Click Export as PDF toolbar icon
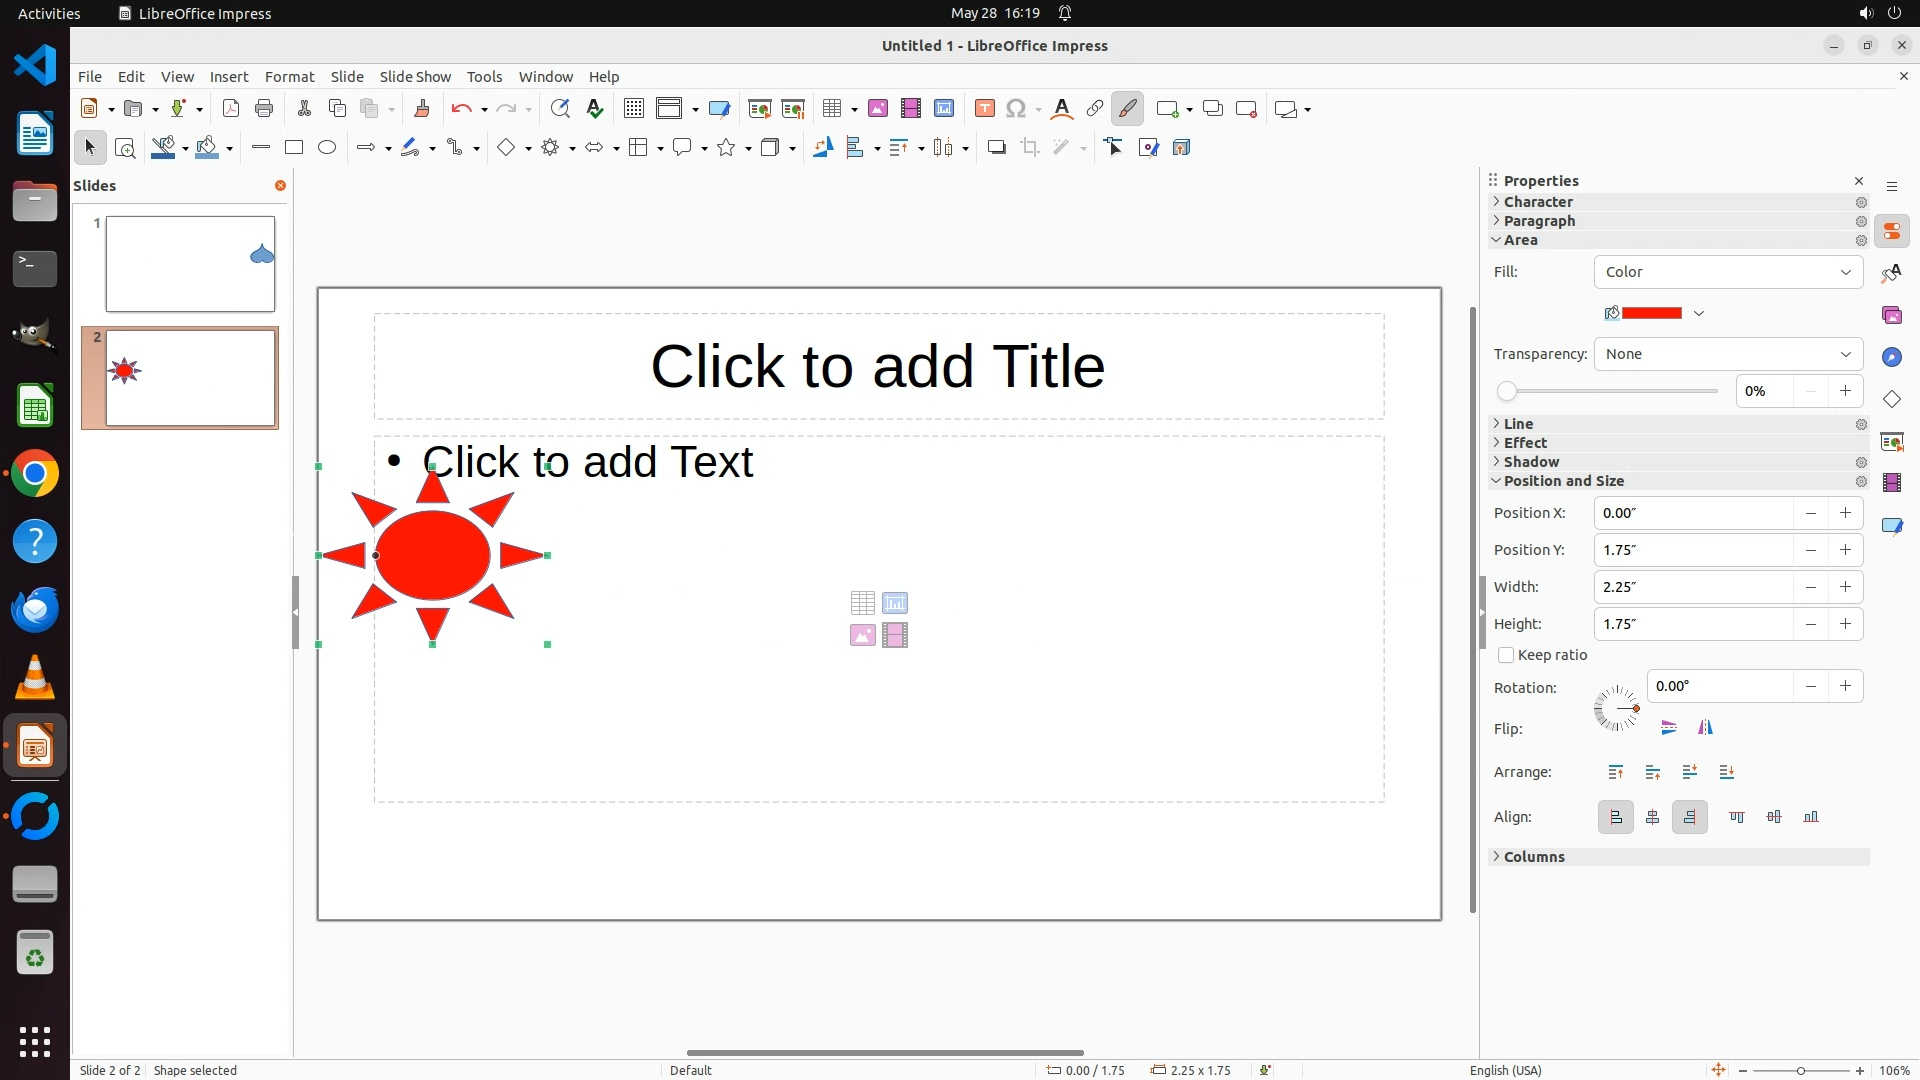Viewport: 1920px width, 1080px height. (231, 109)
